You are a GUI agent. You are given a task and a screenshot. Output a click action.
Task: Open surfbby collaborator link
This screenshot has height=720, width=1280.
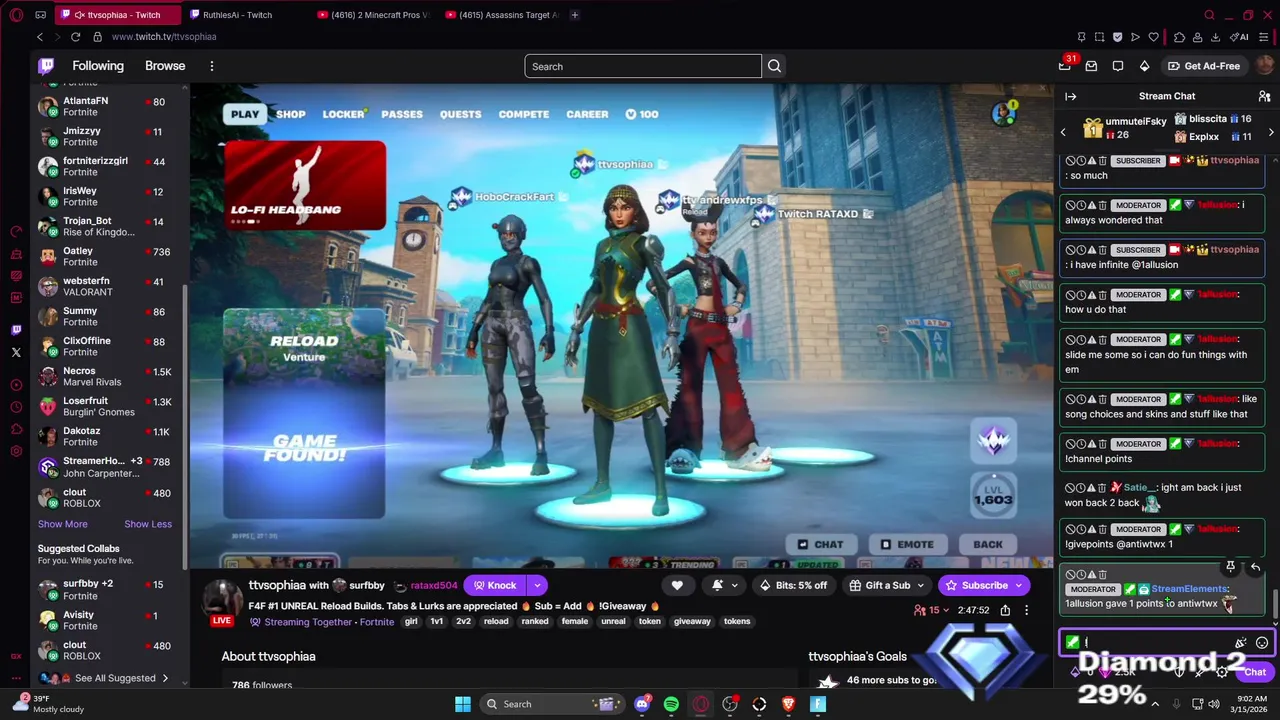(x=367, y=585)
